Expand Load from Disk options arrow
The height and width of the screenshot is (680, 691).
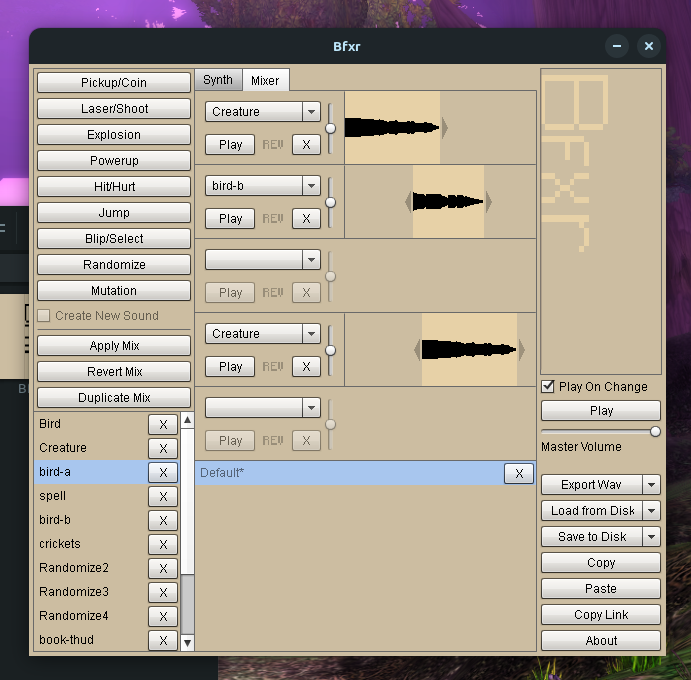(x=651, y=511)
